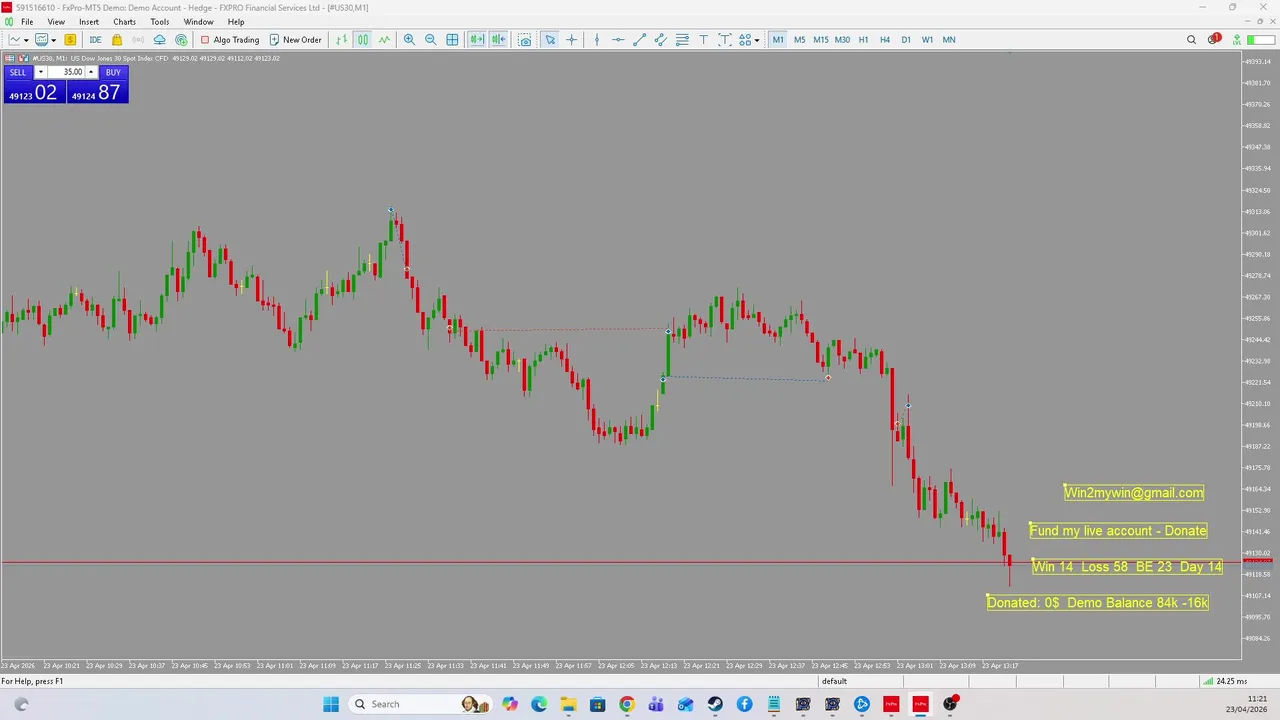Tile chart windows with grid icon

[x=452, y=40]
